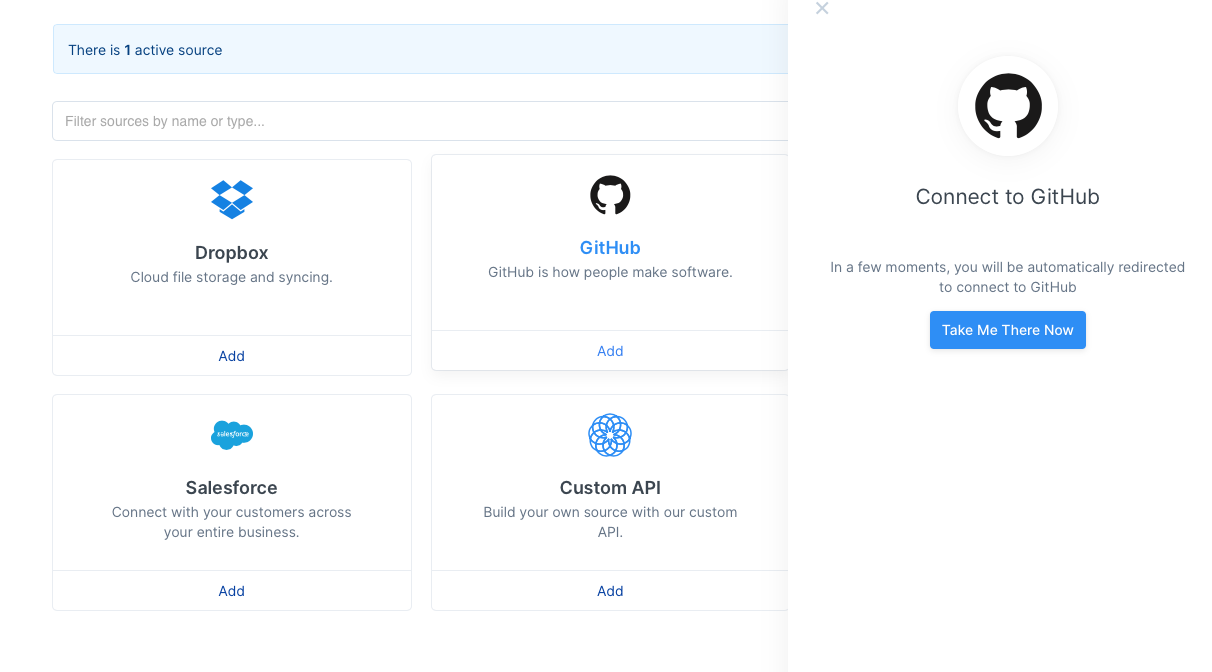
Task: Click the Connect to GitHub heading
Action: [1007, 197]
